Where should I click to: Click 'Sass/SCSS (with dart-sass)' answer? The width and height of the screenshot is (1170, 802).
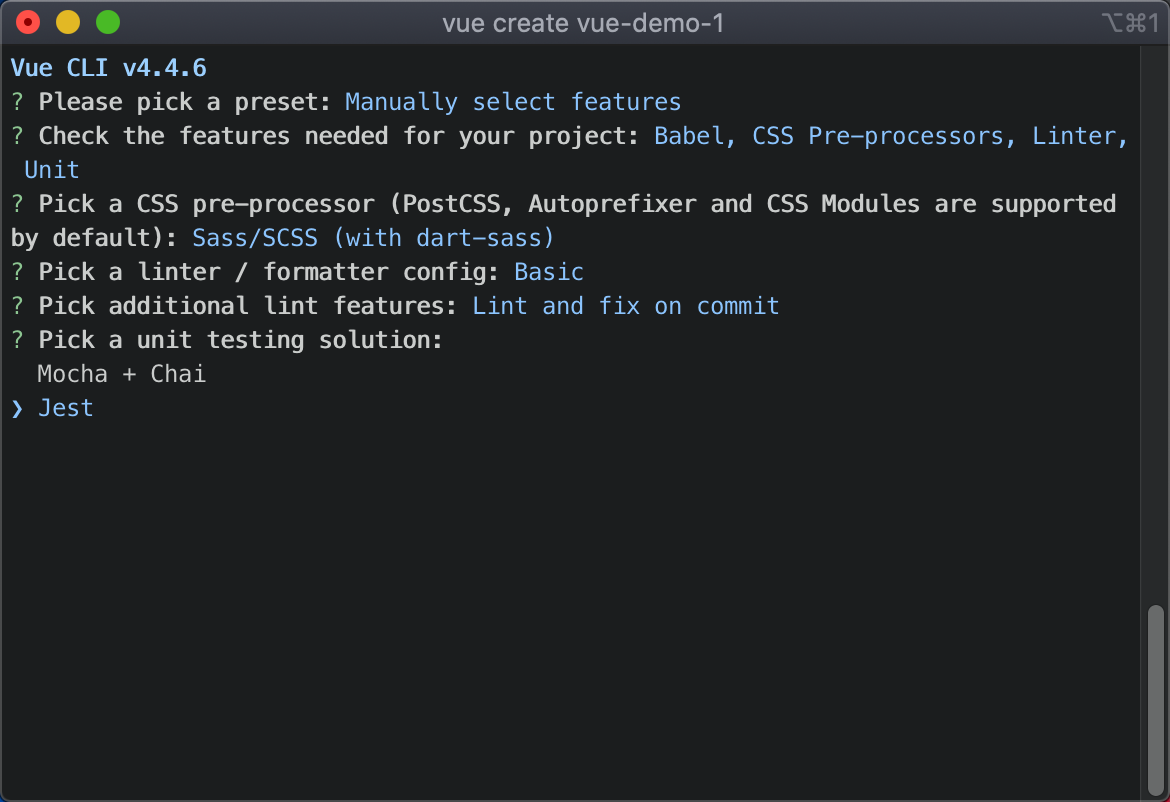click(374, 238)
